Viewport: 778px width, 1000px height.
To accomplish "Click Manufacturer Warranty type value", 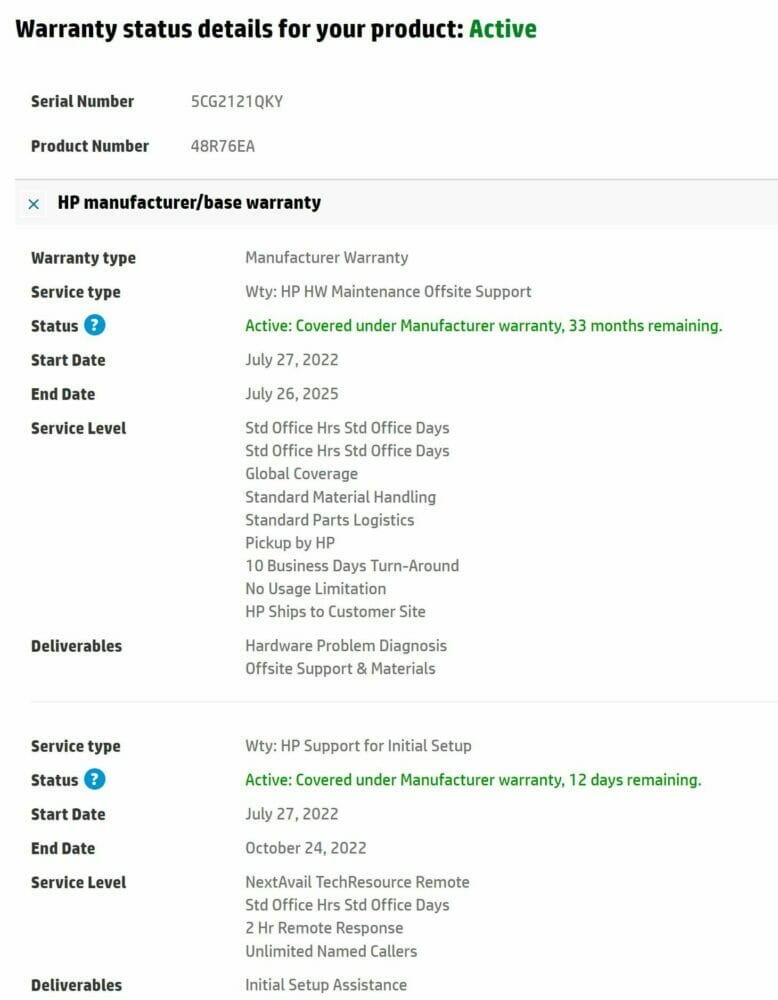I will 326,258.
